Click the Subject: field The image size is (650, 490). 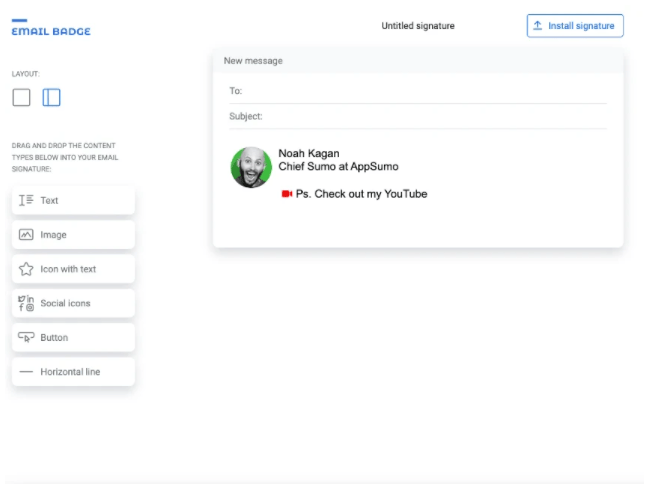[418, 116]
